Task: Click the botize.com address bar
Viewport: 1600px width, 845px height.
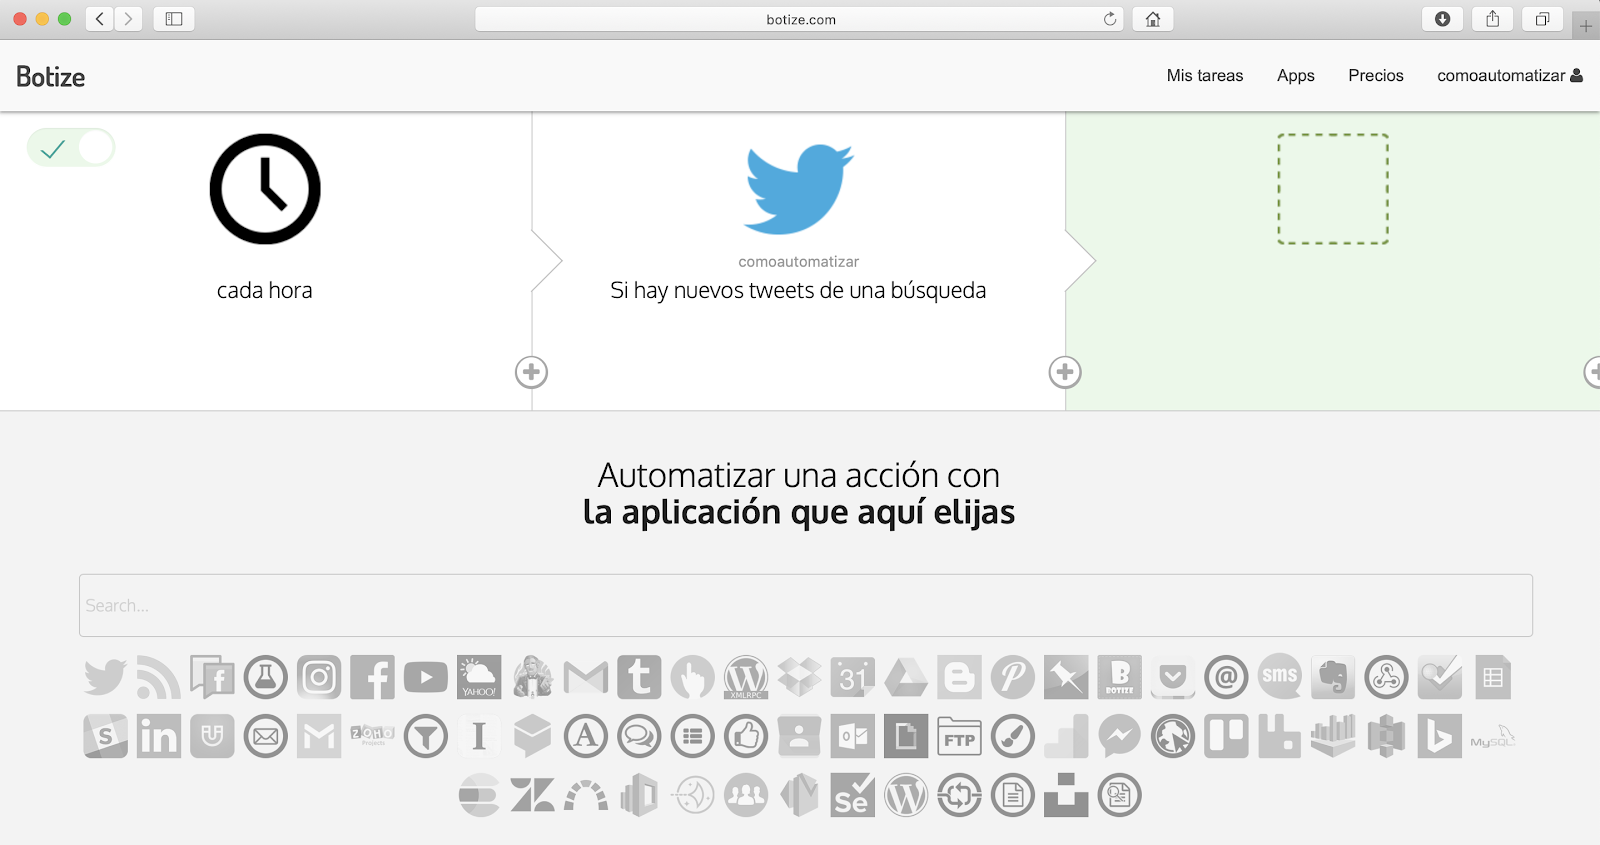Action: click(x=800, y=19)
